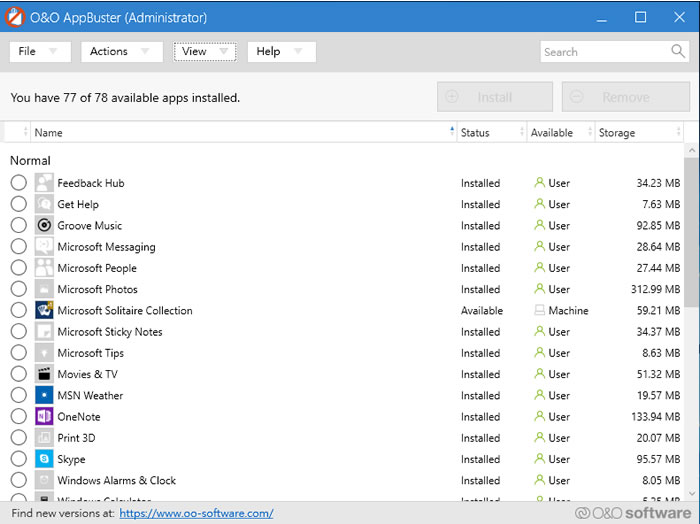Viewport: 700px width, 524px height.
Task: Click the Remove button
Action: click(x=626, y=97)
